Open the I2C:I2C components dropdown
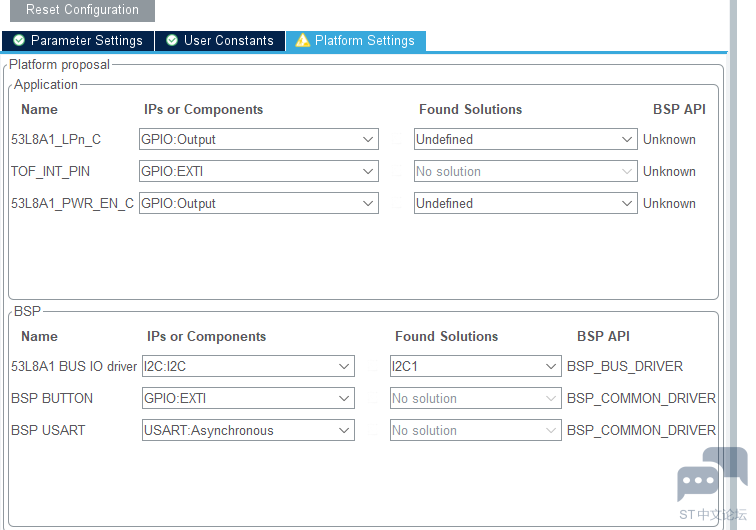The image size is (756, 530). tap(248, 366)
